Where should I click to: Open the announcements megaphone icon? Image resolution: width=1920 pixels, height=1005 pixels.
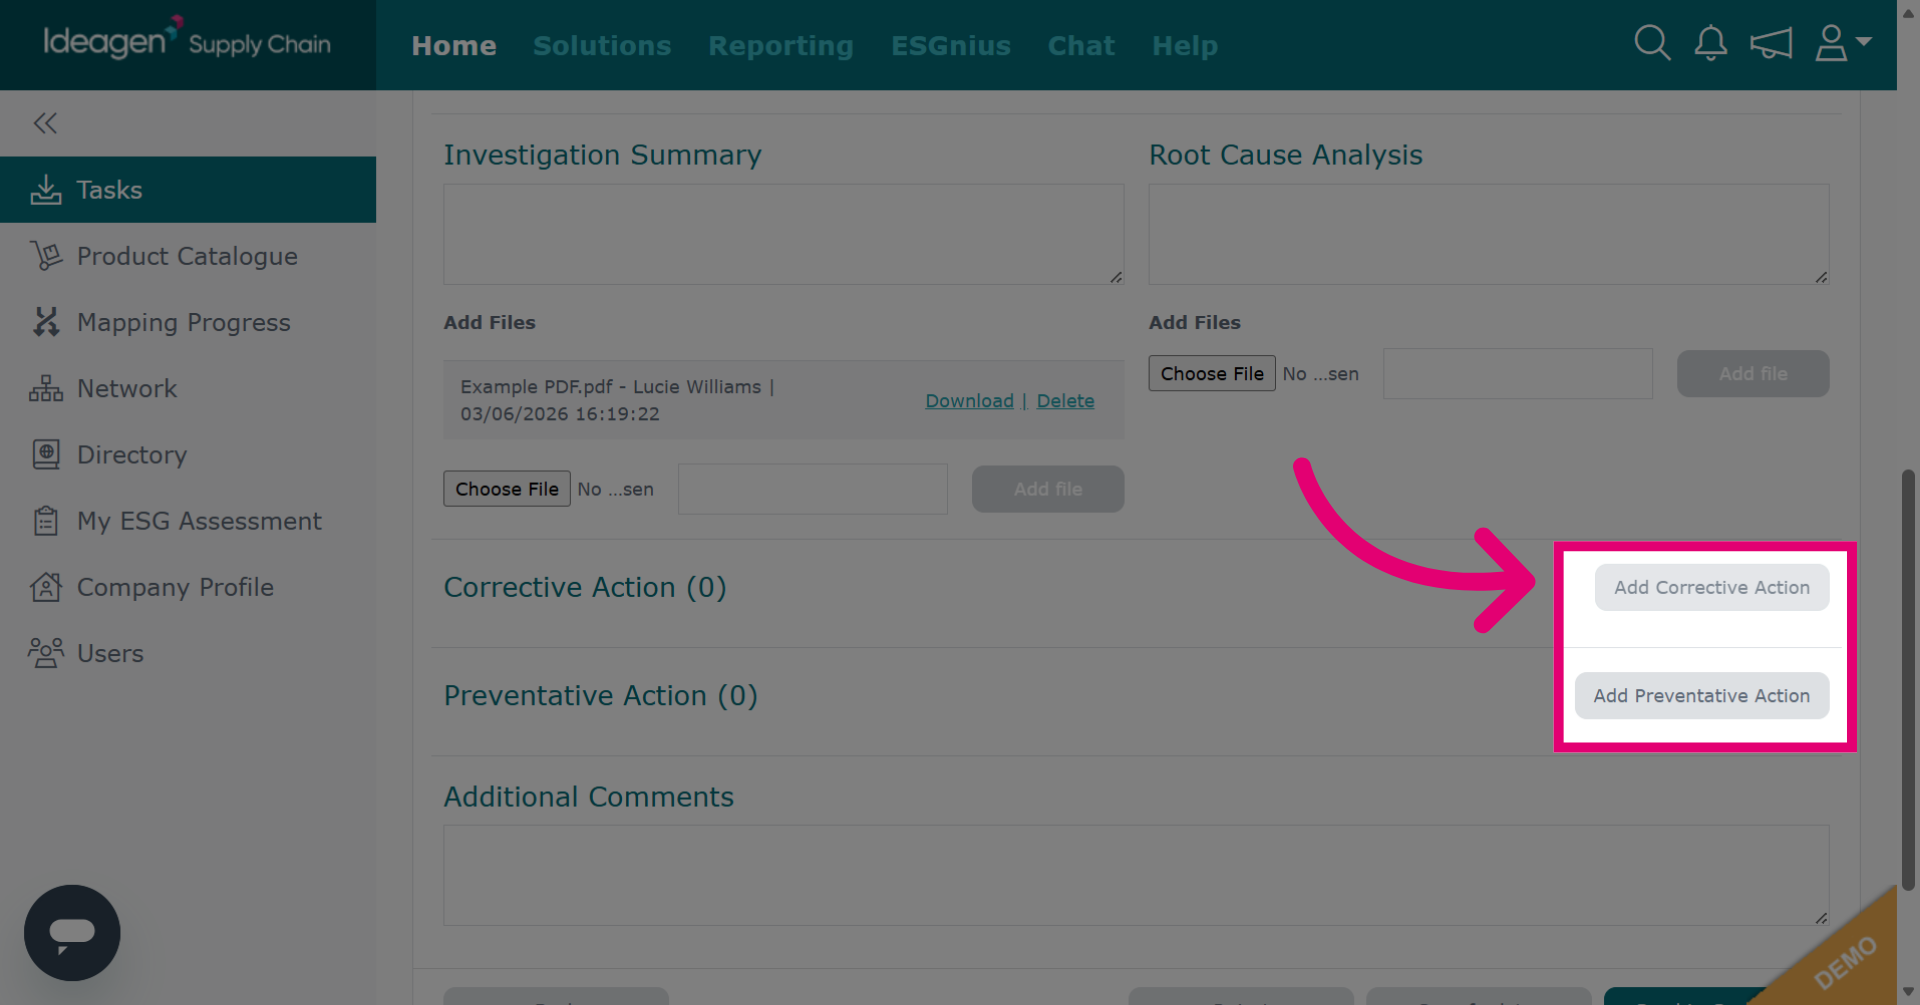(1771, 43)
